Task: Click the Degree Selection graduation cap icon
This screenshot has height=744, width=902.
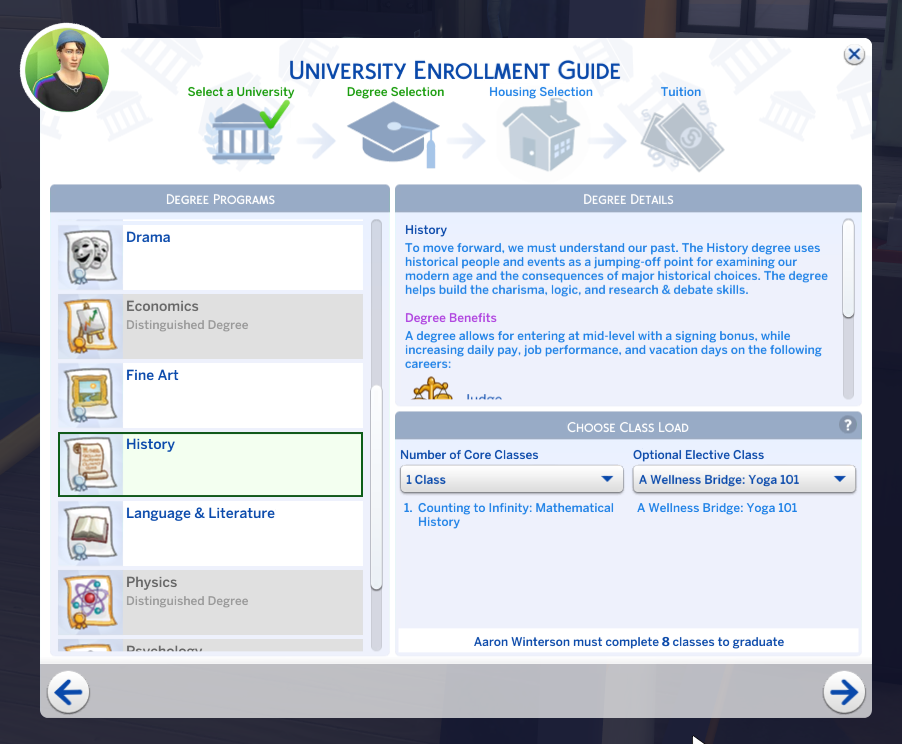Action: click(393, 135)
